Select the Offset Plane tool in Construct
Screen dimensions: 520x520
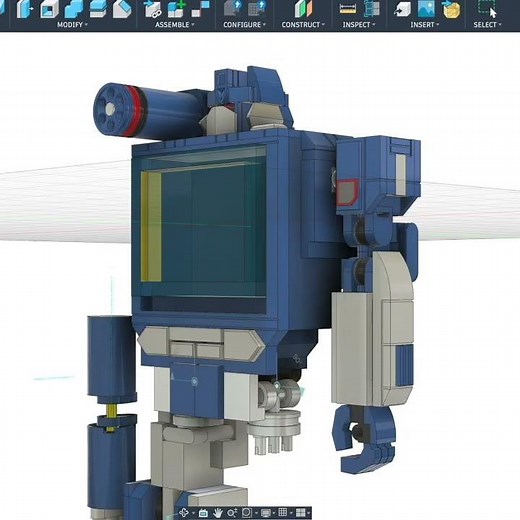pos(304,9)
